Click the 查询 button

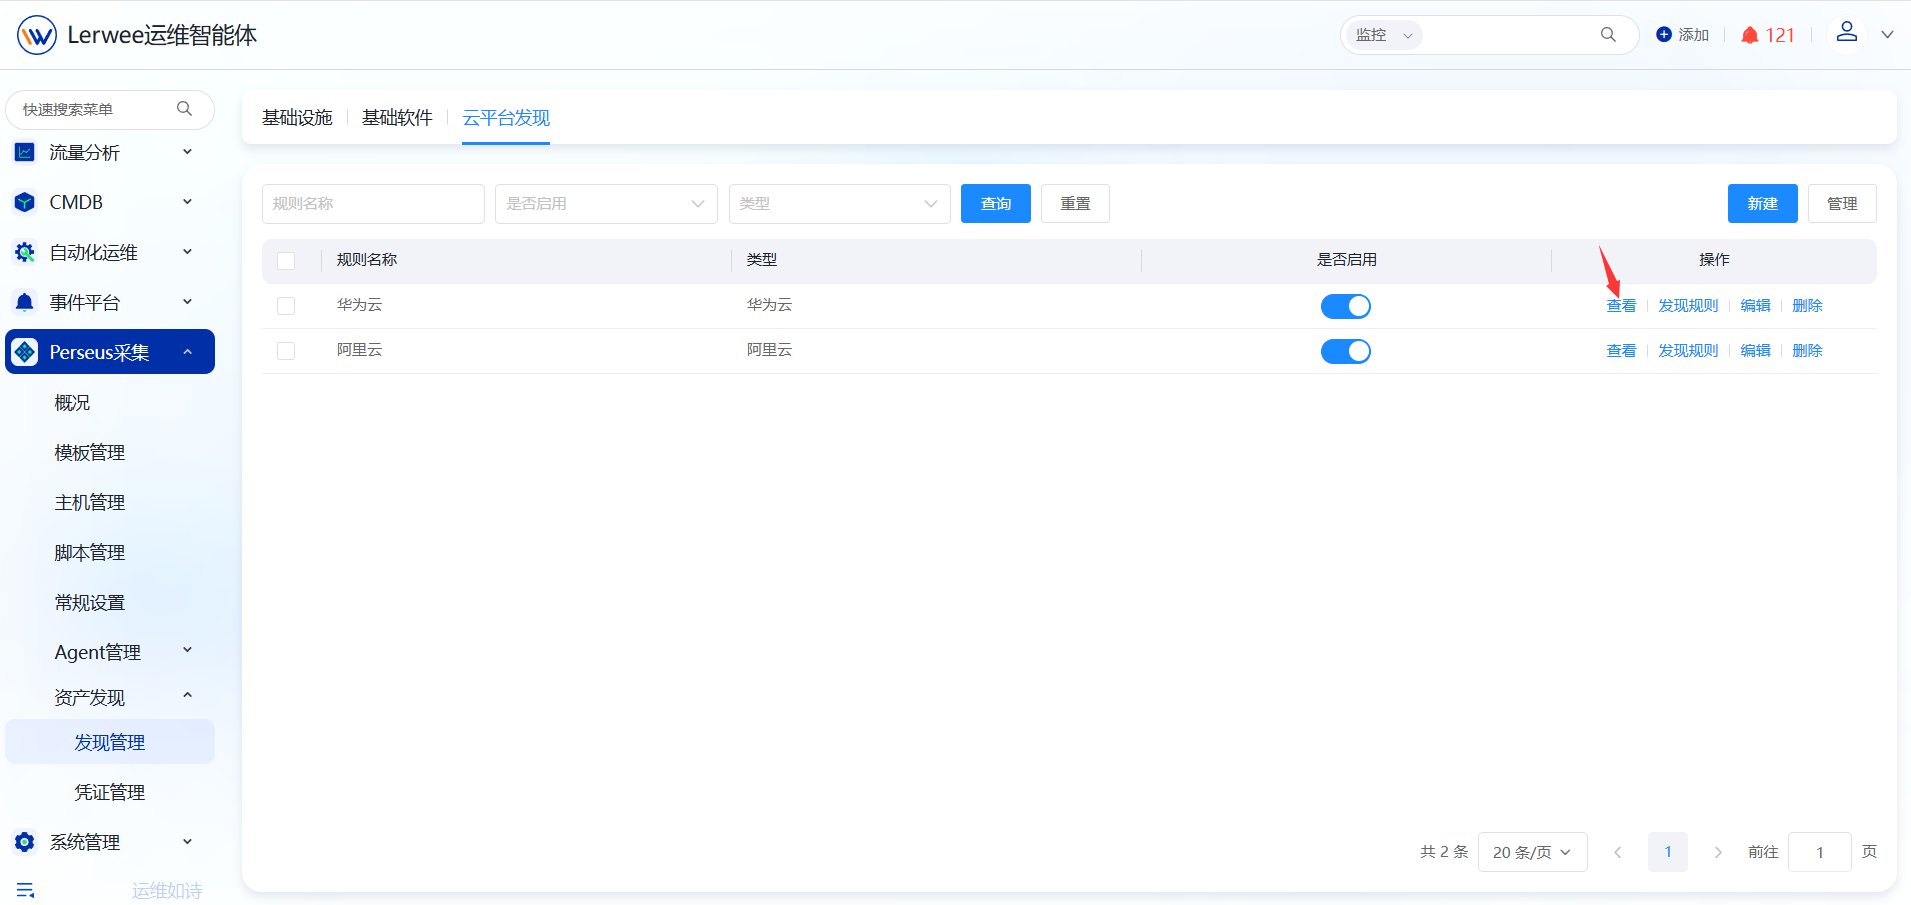996,204
